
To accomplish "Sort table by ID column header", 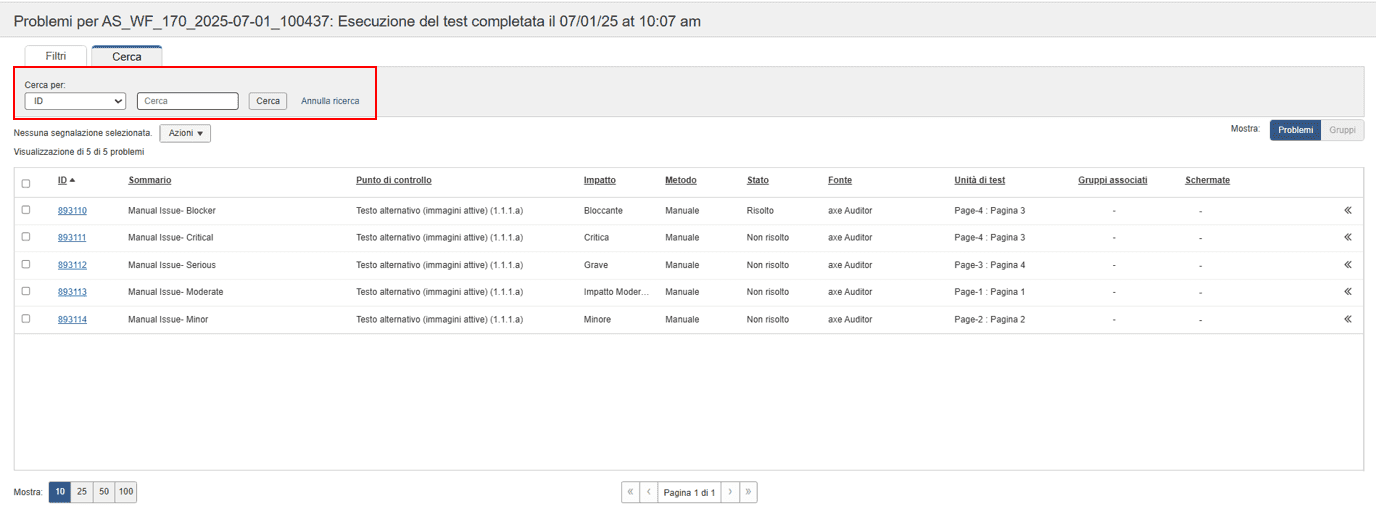I will click(63, 180).
